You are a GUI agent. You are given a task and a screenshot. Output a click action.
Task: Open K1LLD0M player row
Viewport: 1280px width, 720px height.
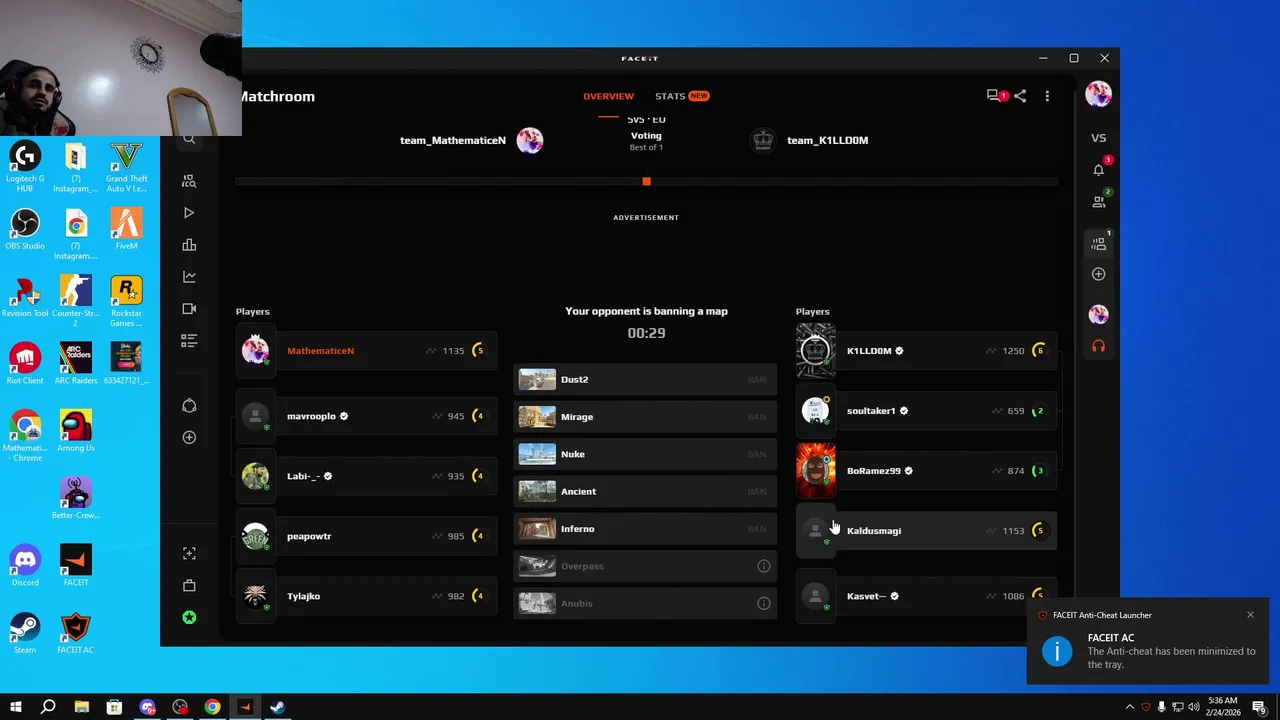click(926, 351)
